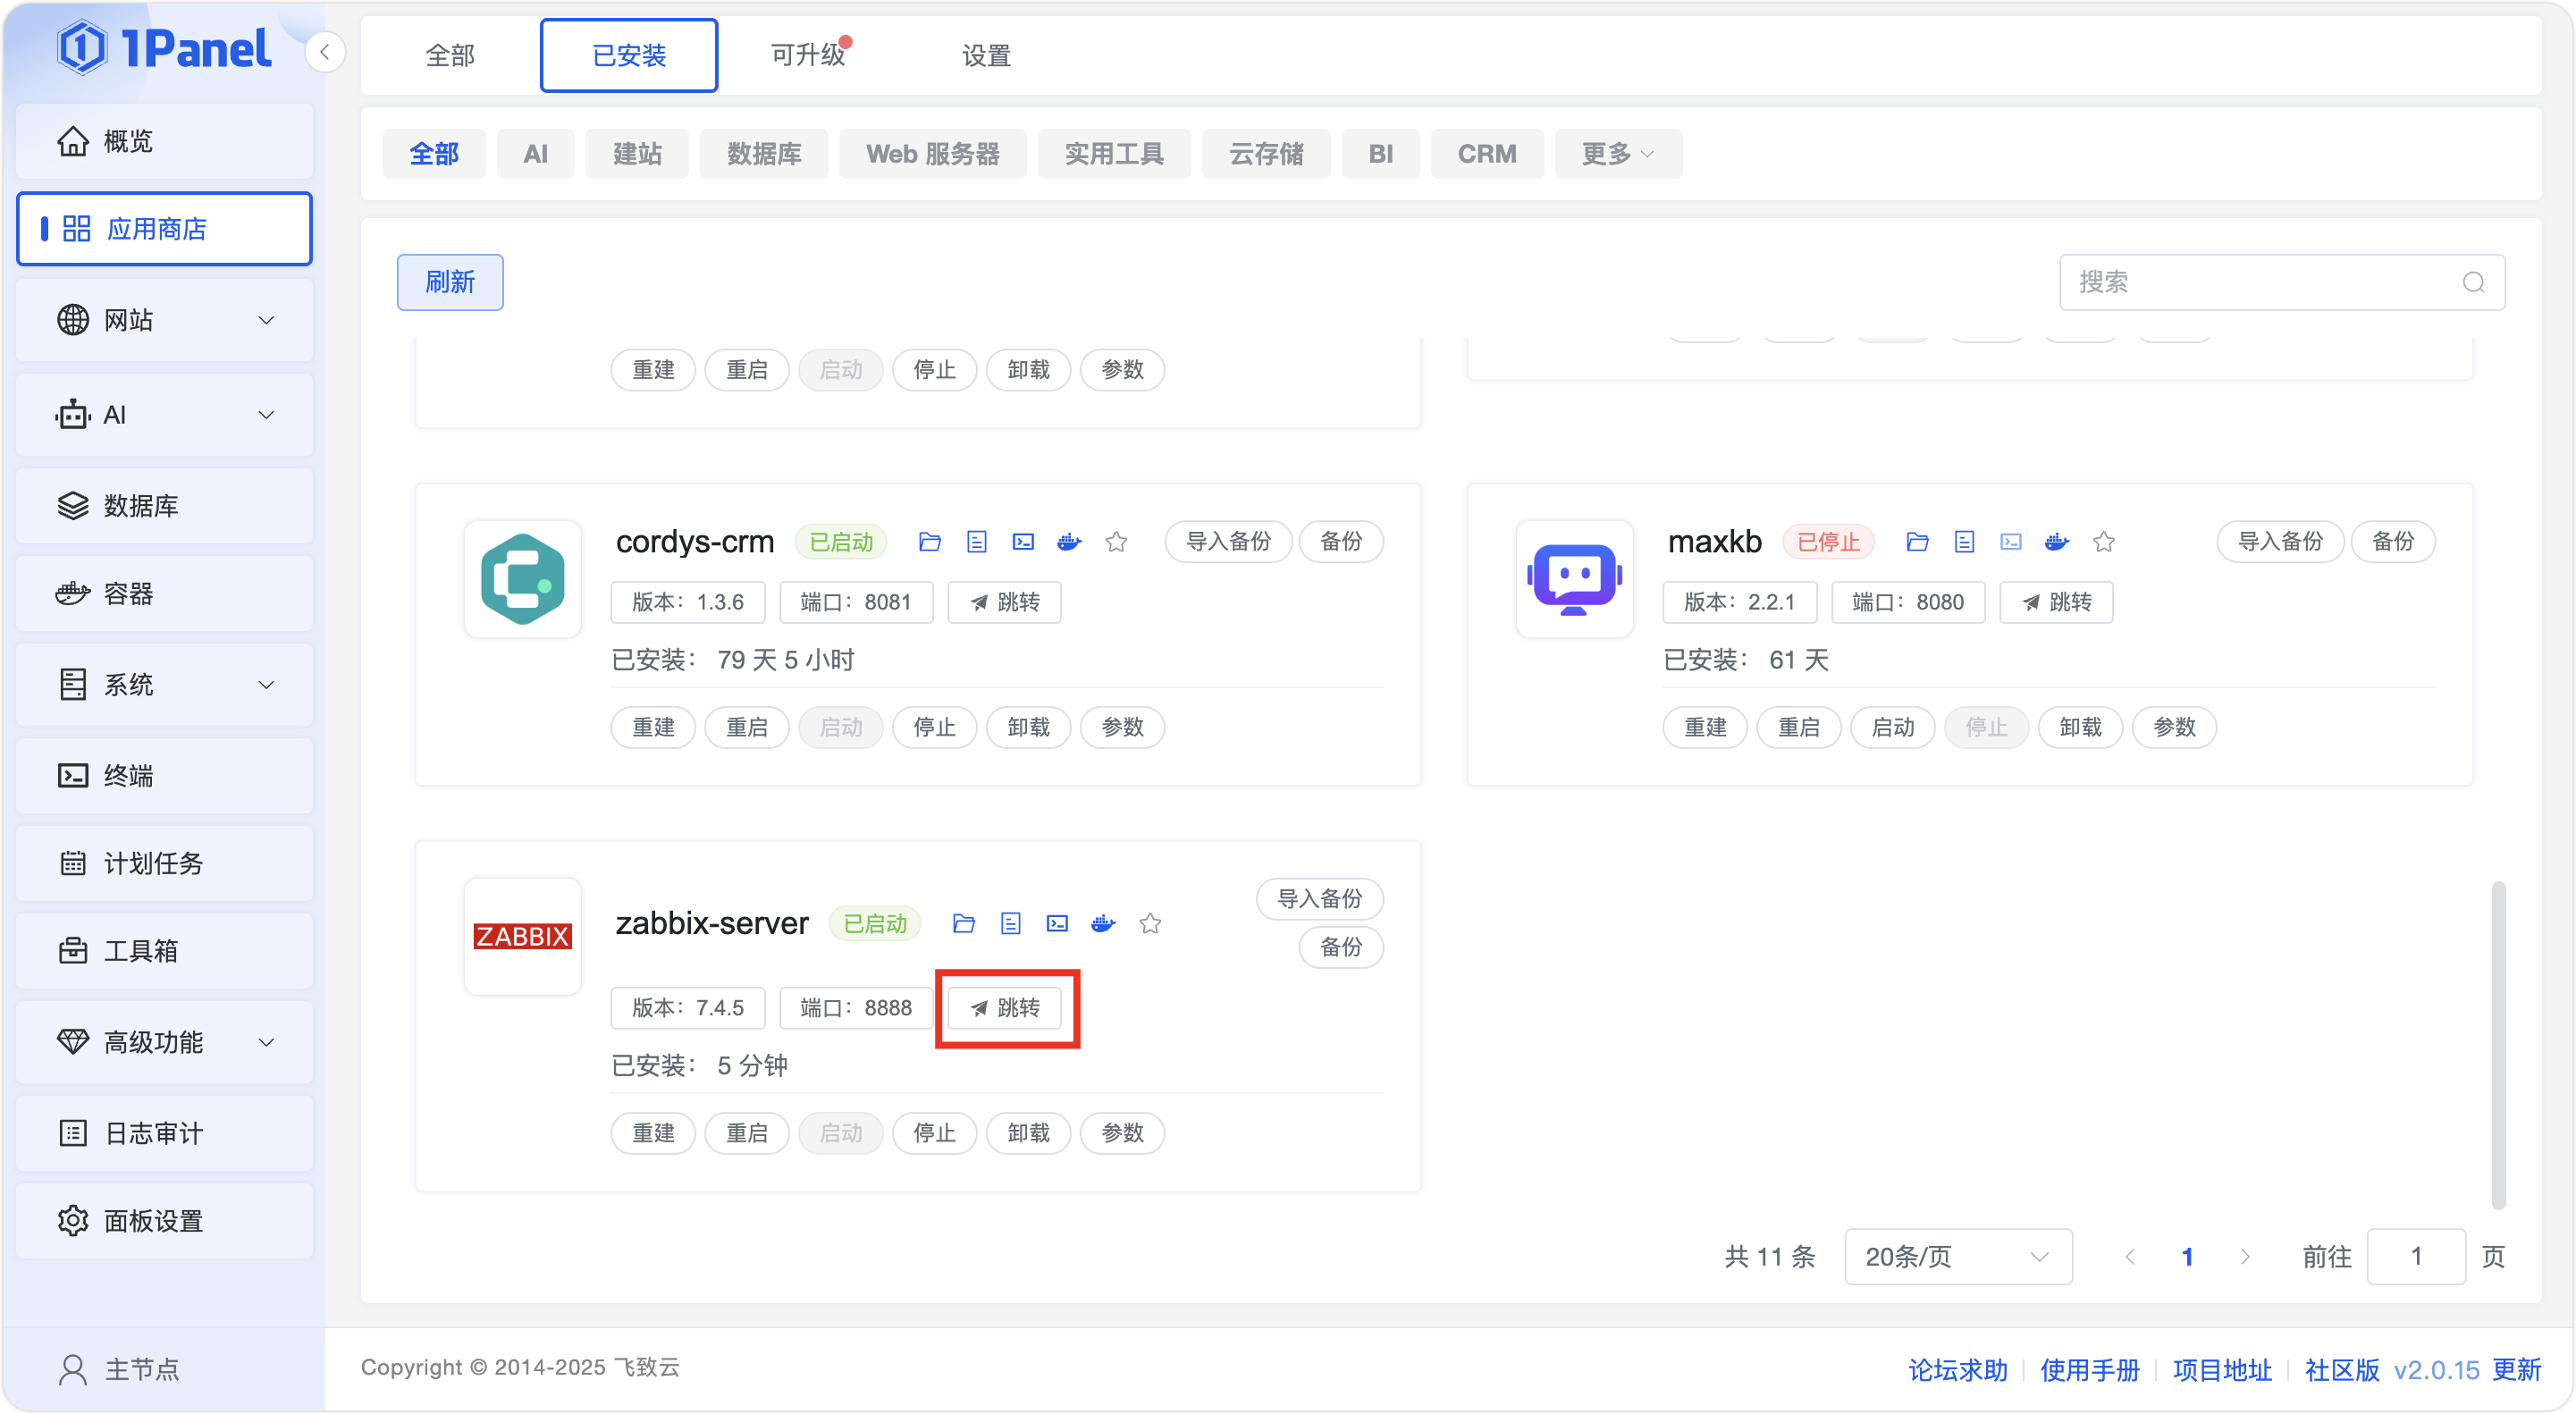
Task: Favorite maxkb with the star icon
Action: click(2104, 542)
